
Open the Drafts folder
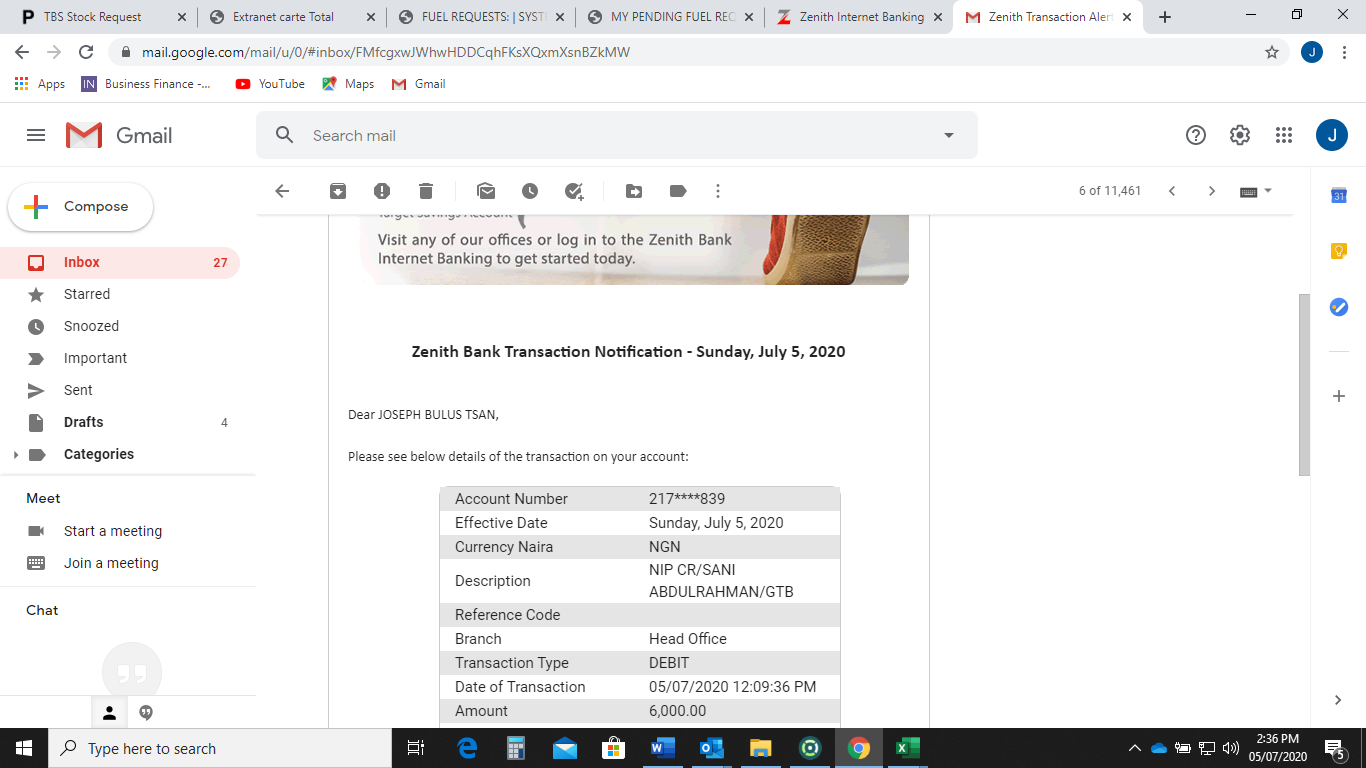pos(120,423)
